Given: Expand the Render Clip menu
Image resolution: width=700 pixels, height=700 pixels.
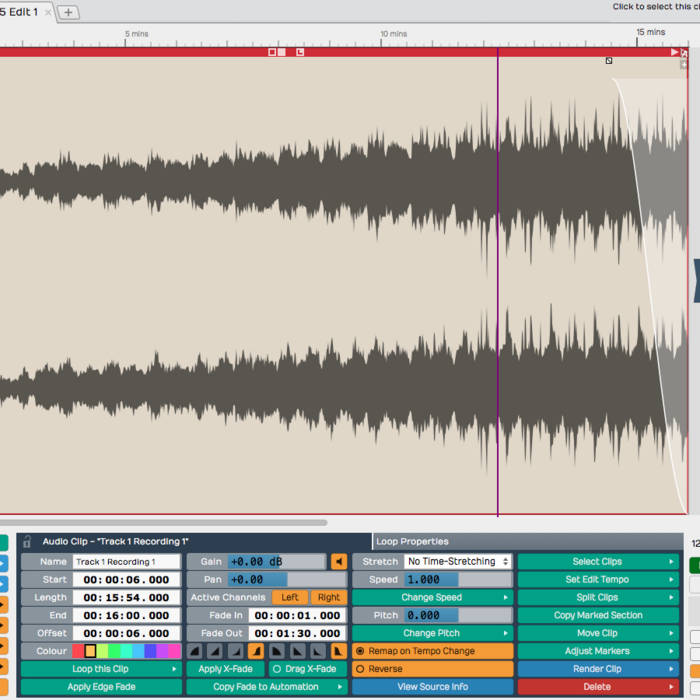Looking at the screenshot, I should (x=597, y=669).
